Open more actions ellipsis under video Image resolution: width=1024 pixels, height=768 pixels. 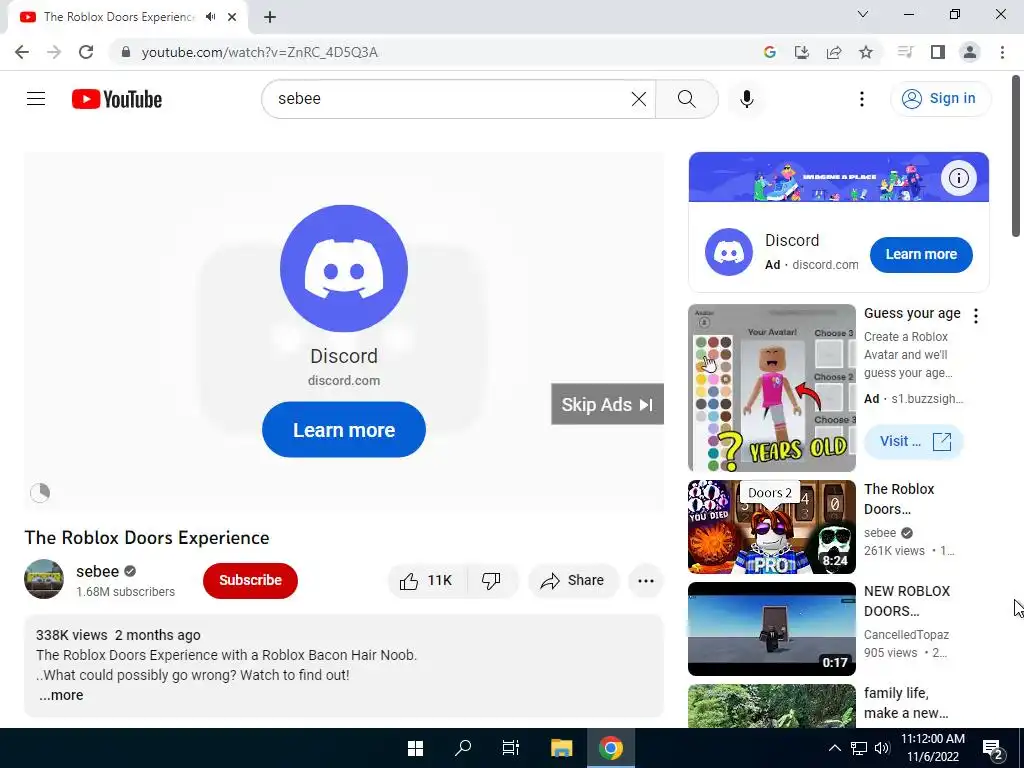click(646, 581)
